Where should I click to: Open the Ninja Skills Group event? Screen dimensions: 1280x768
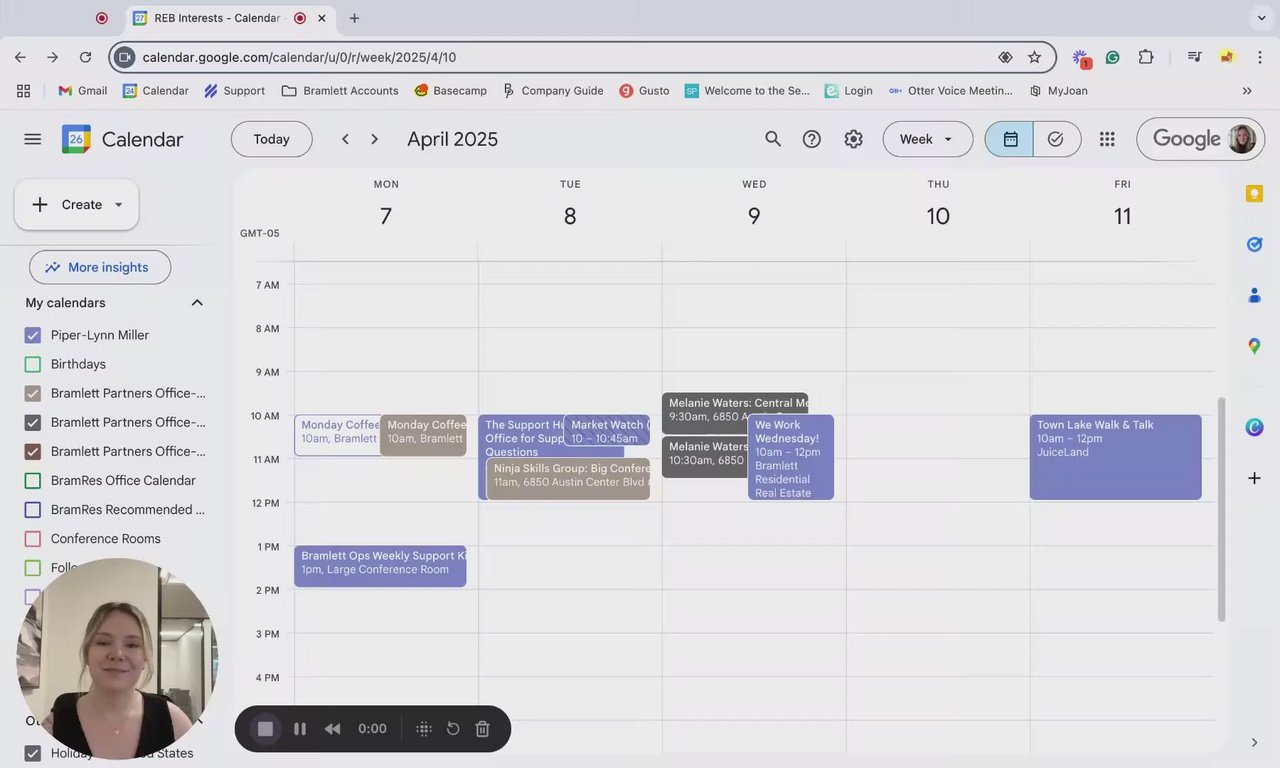568,478
